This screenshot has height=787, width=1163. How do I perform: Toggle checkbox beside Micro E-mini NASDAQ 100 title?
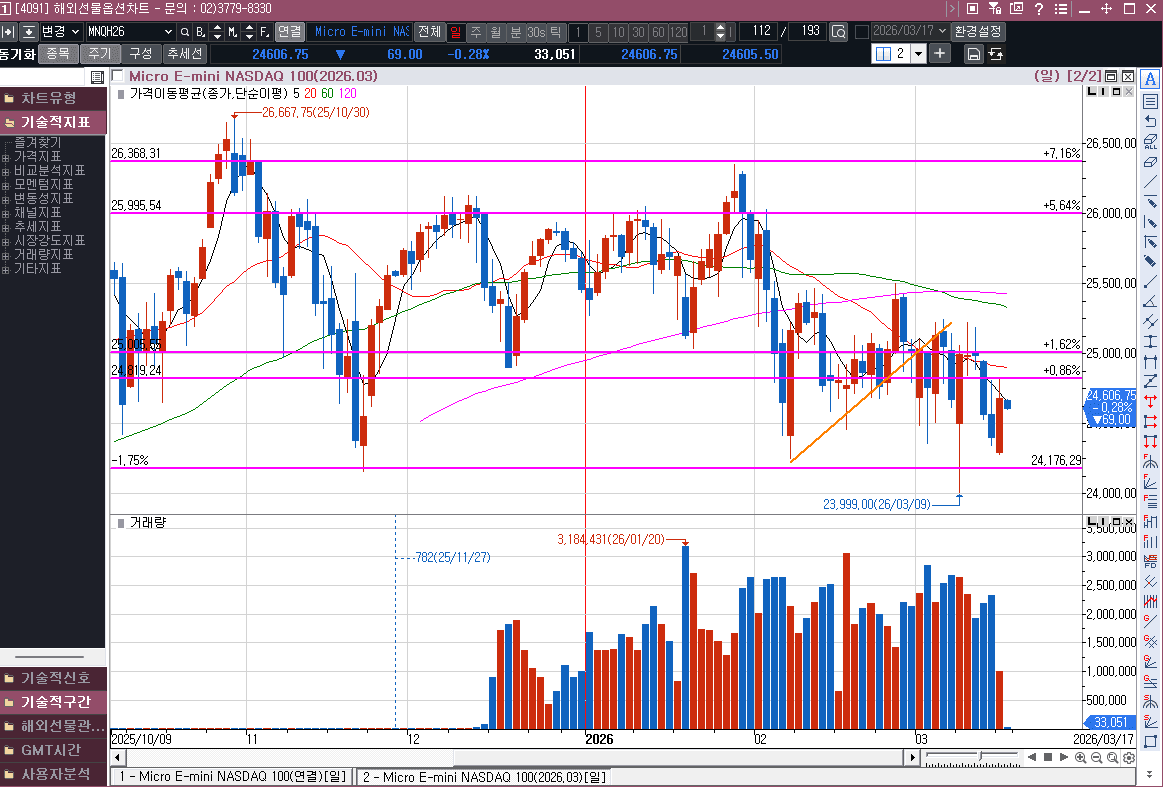[118, 76]
